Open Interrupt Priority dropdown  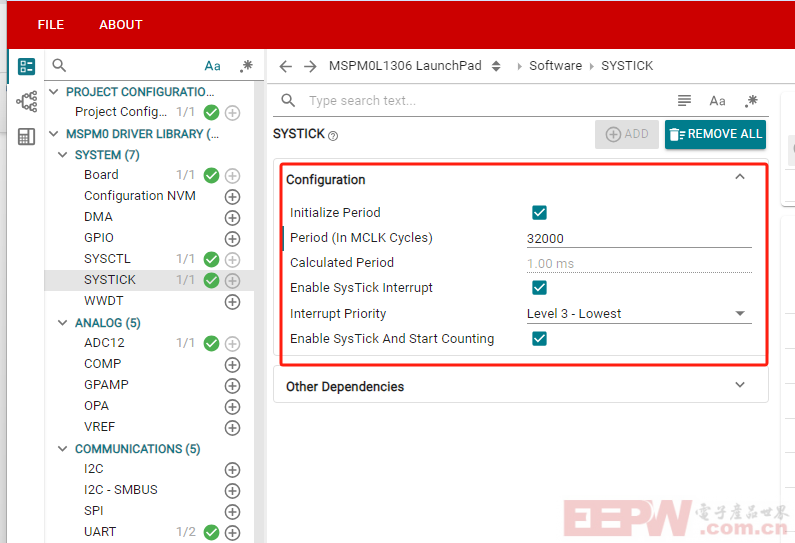click(639, 314)
